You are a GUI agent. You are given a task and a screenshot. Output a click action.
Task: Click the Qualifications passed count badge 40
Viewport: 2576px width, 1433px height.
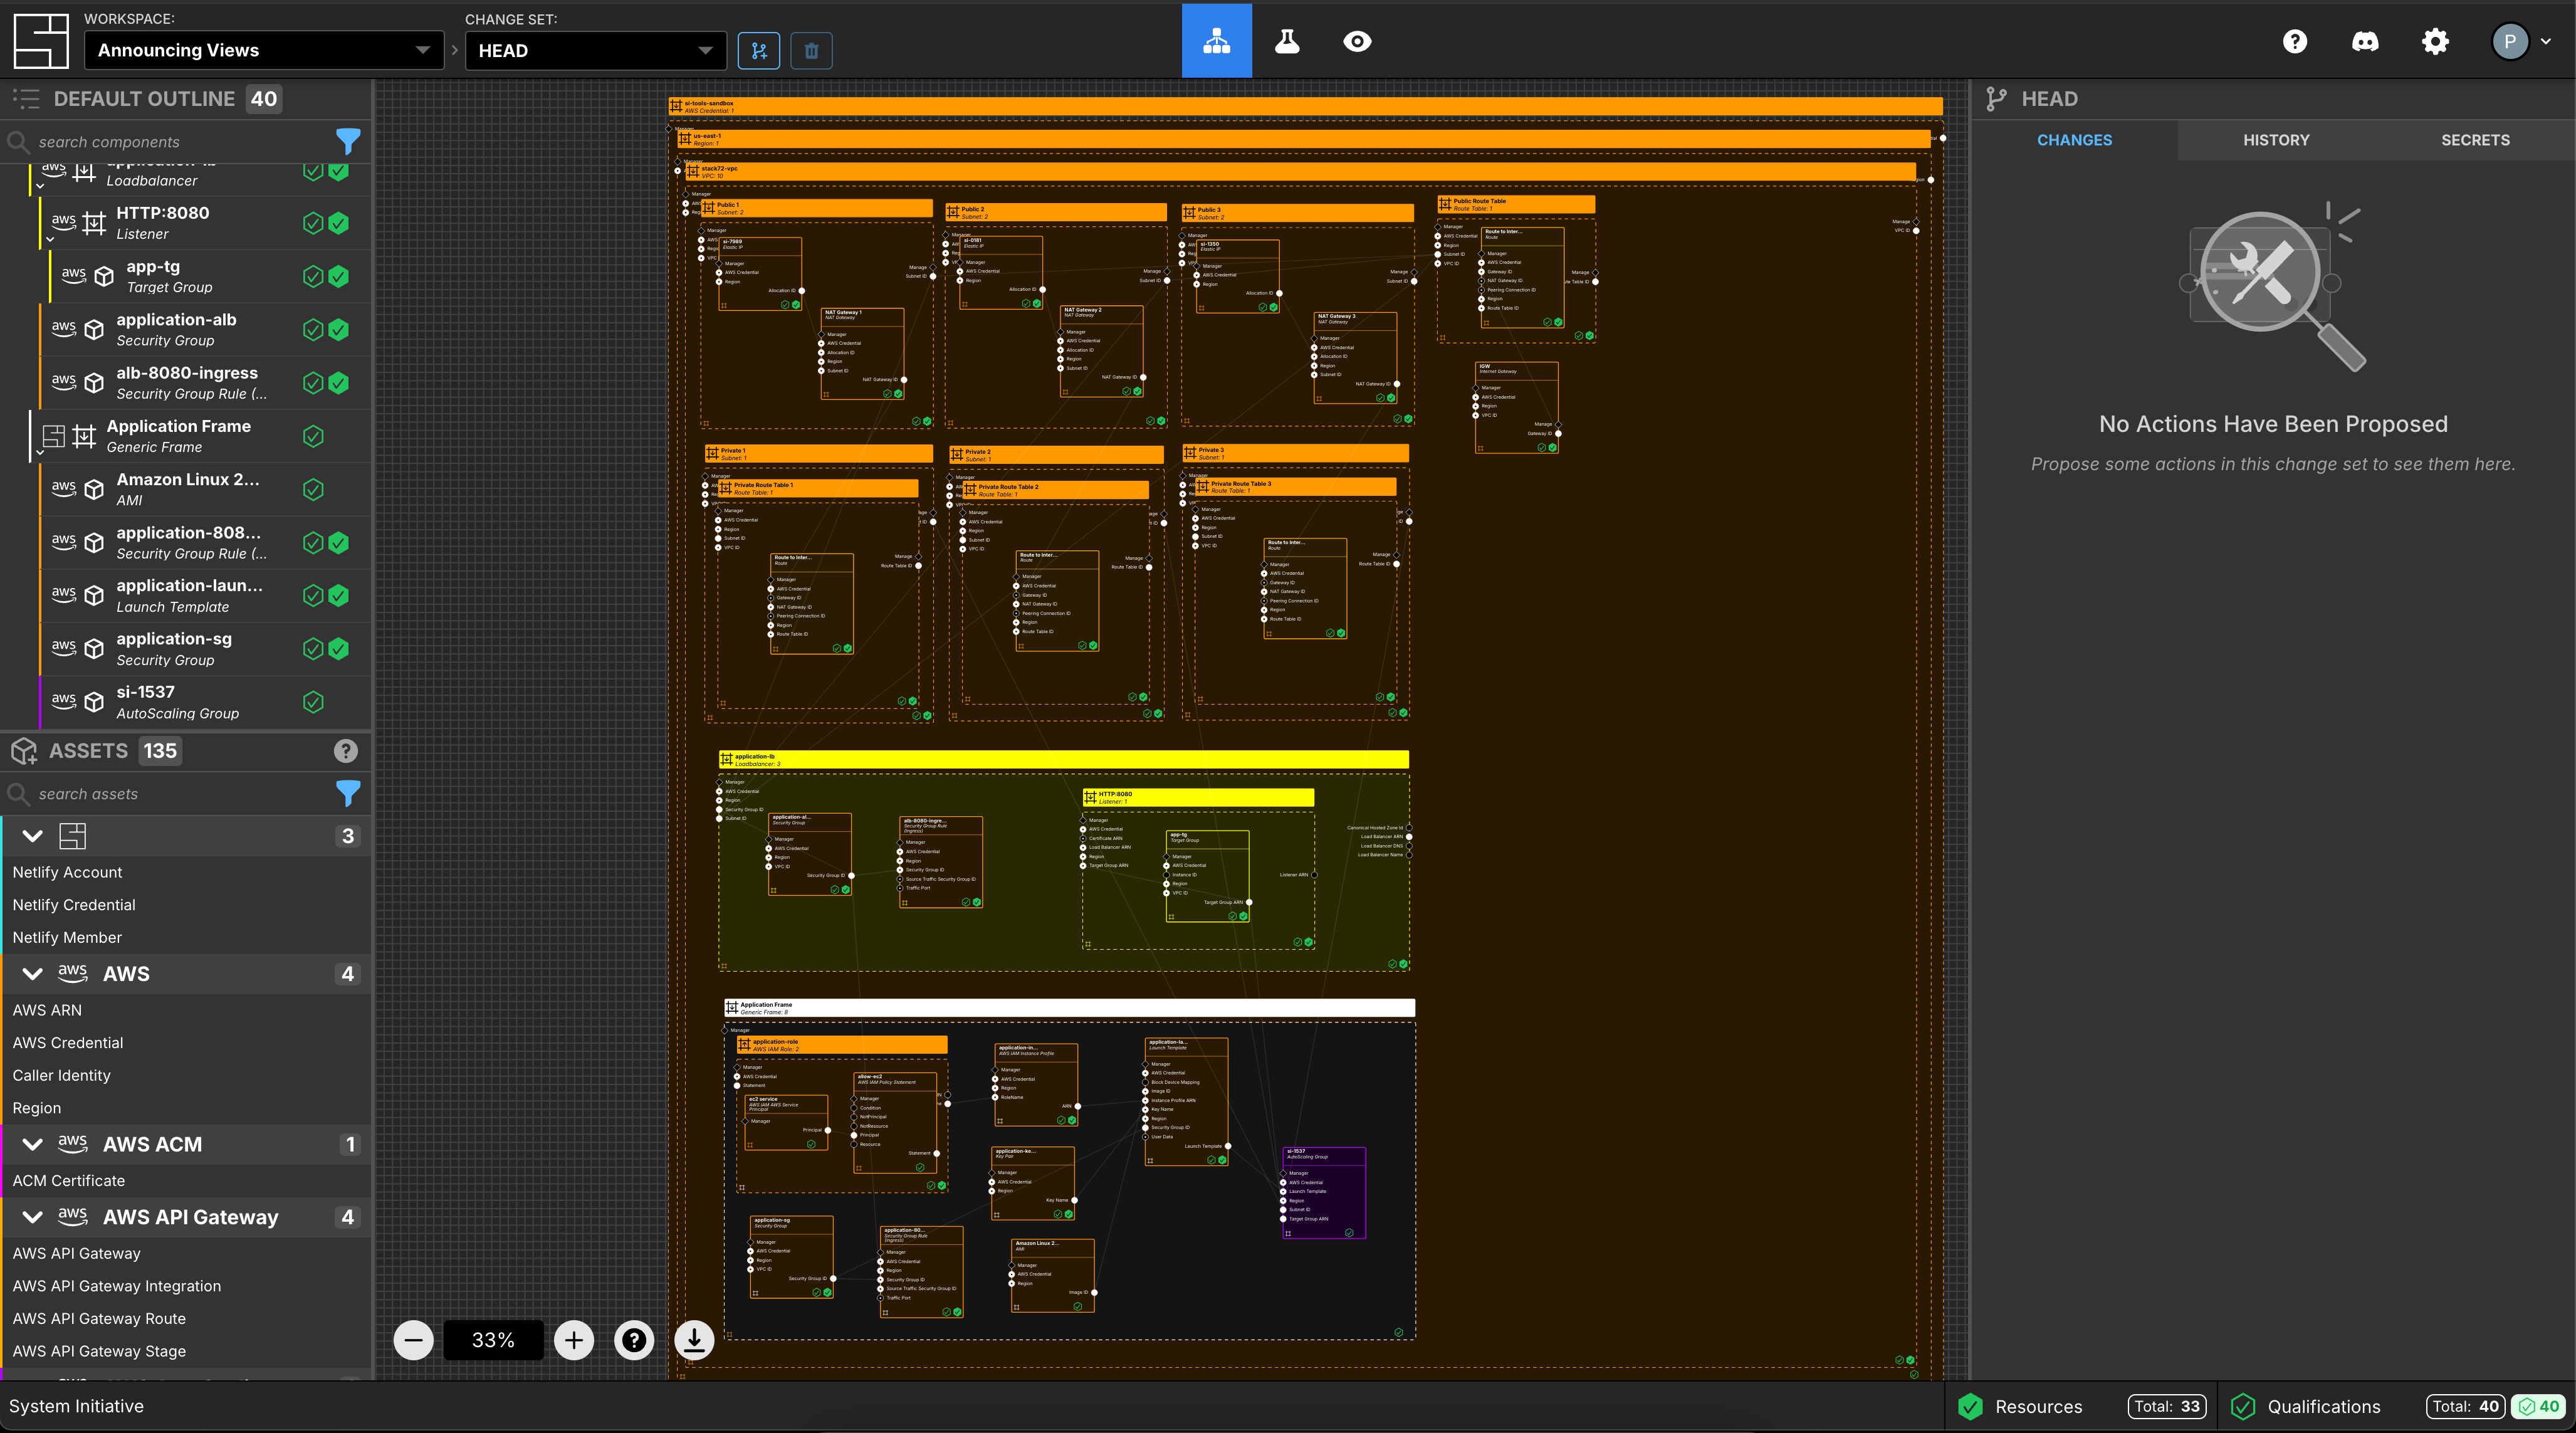pyautogui.click(x=2539, y=1406)
